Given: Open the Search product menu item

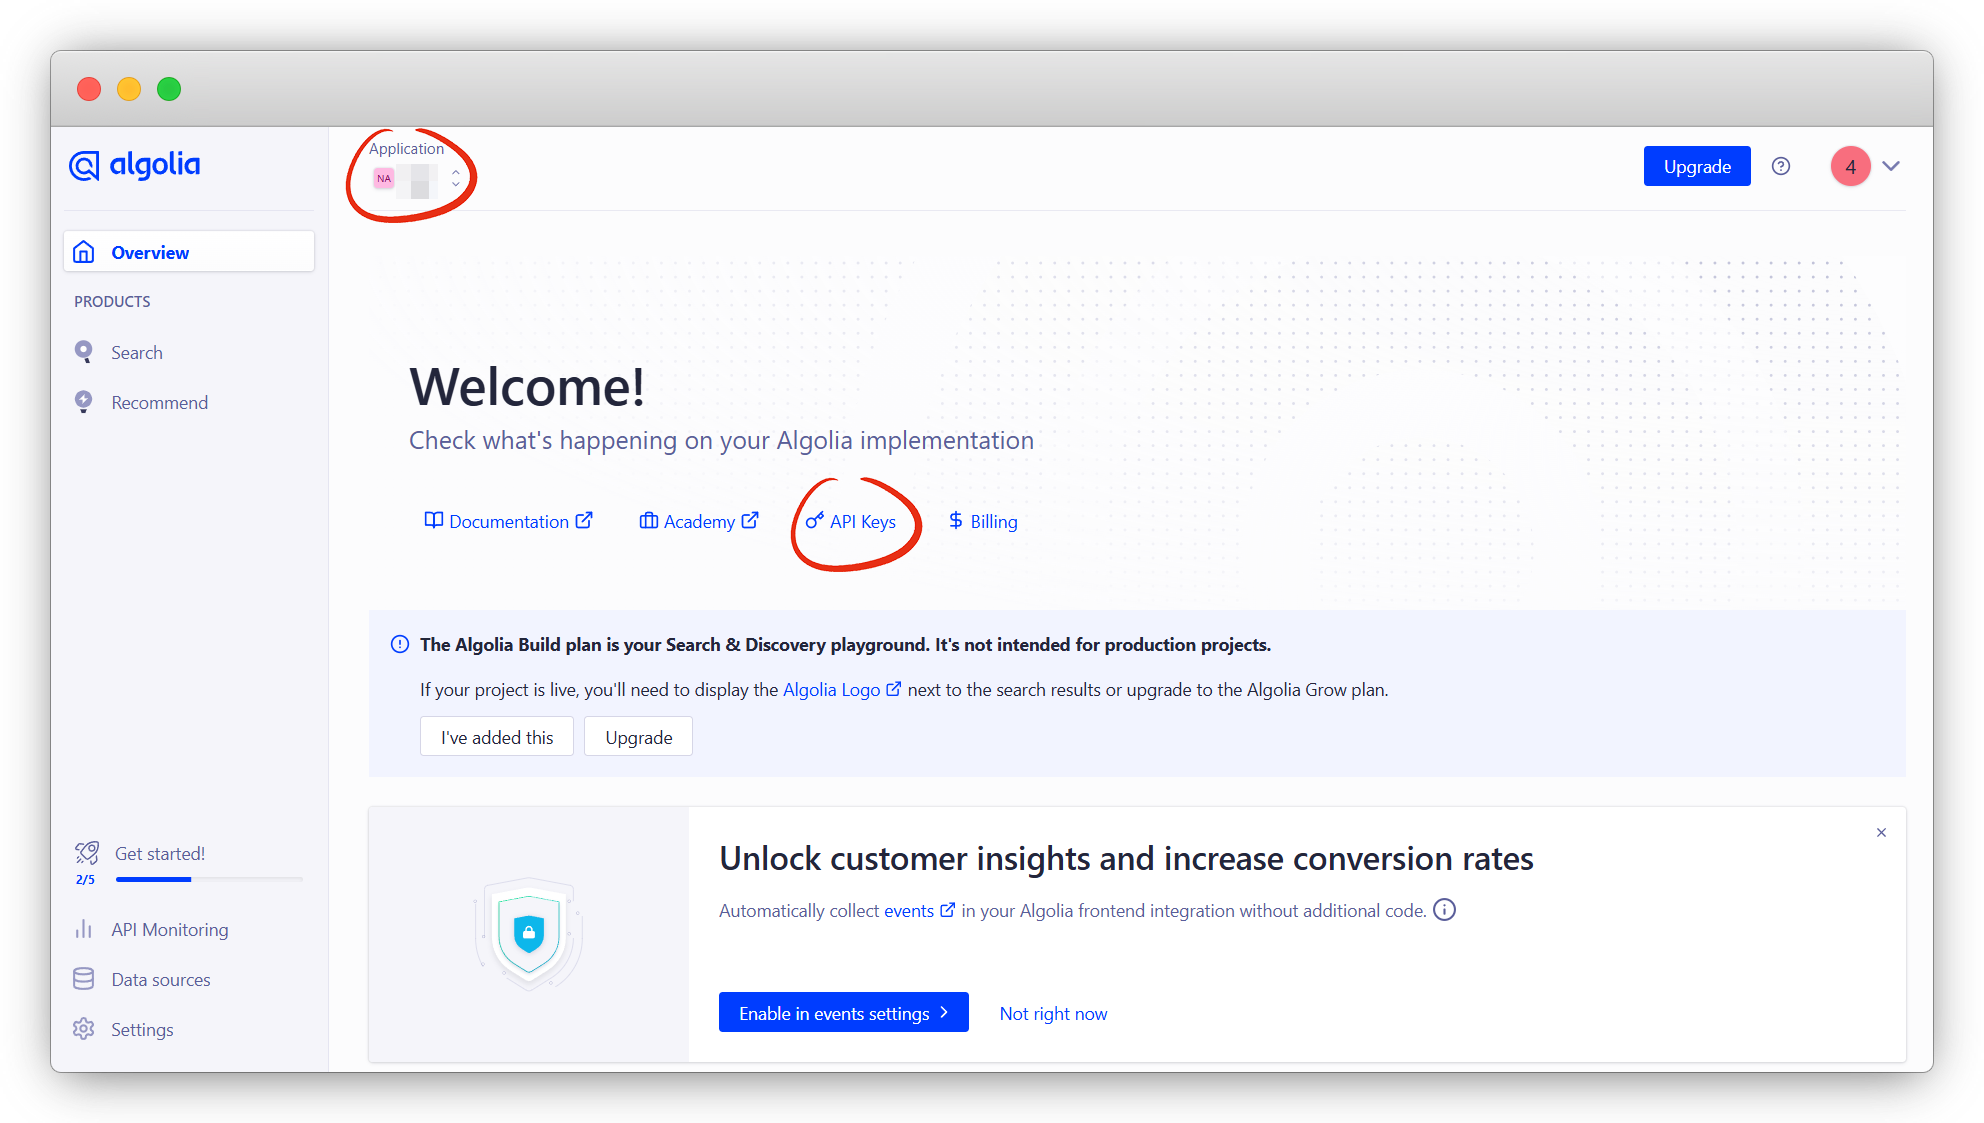Looking at the screenshot, I should pos(137,353).
